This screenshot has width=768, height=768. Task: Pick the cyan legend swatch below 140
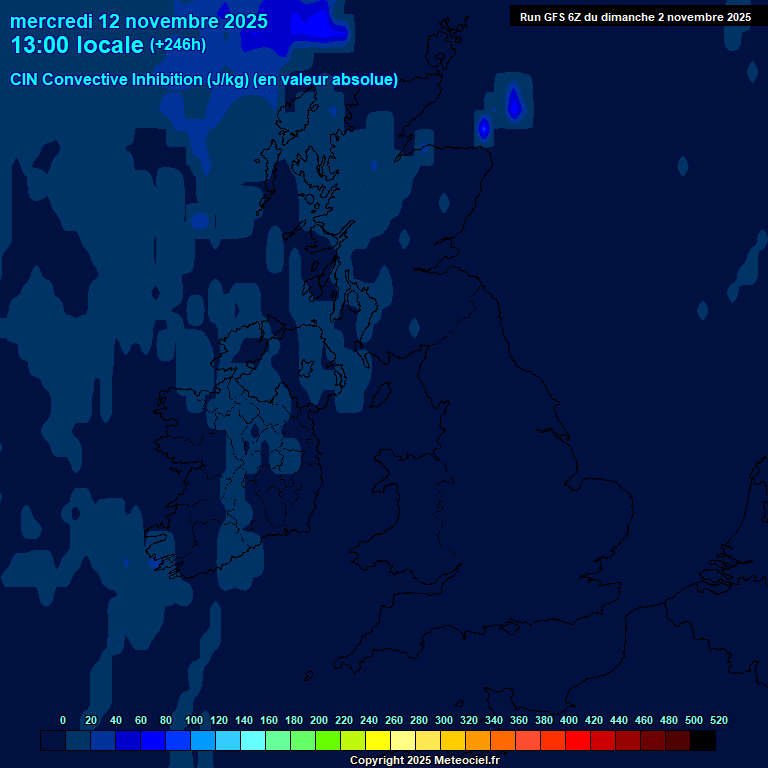(x=252, y=741)
